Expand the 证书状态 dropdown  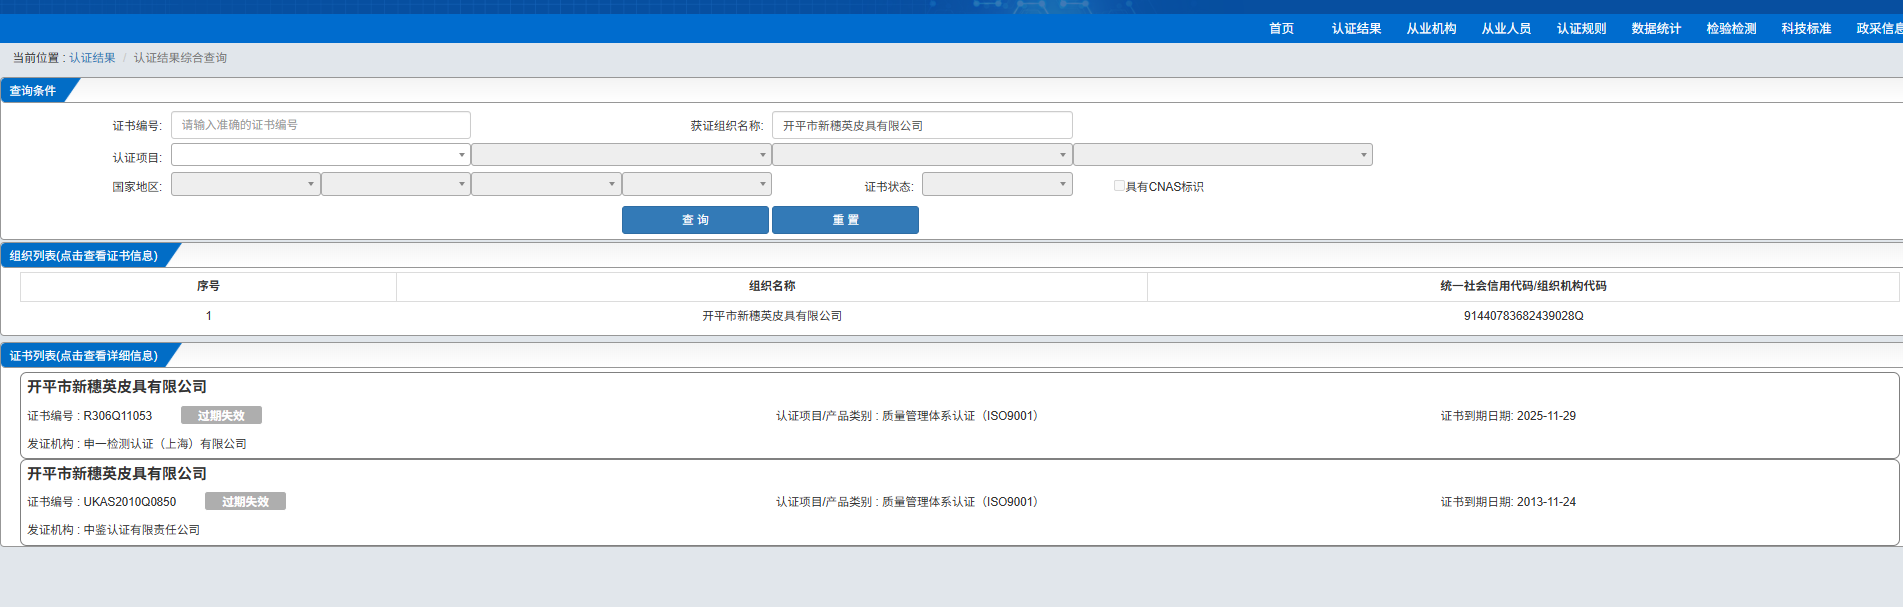click(x=997, y=184)
